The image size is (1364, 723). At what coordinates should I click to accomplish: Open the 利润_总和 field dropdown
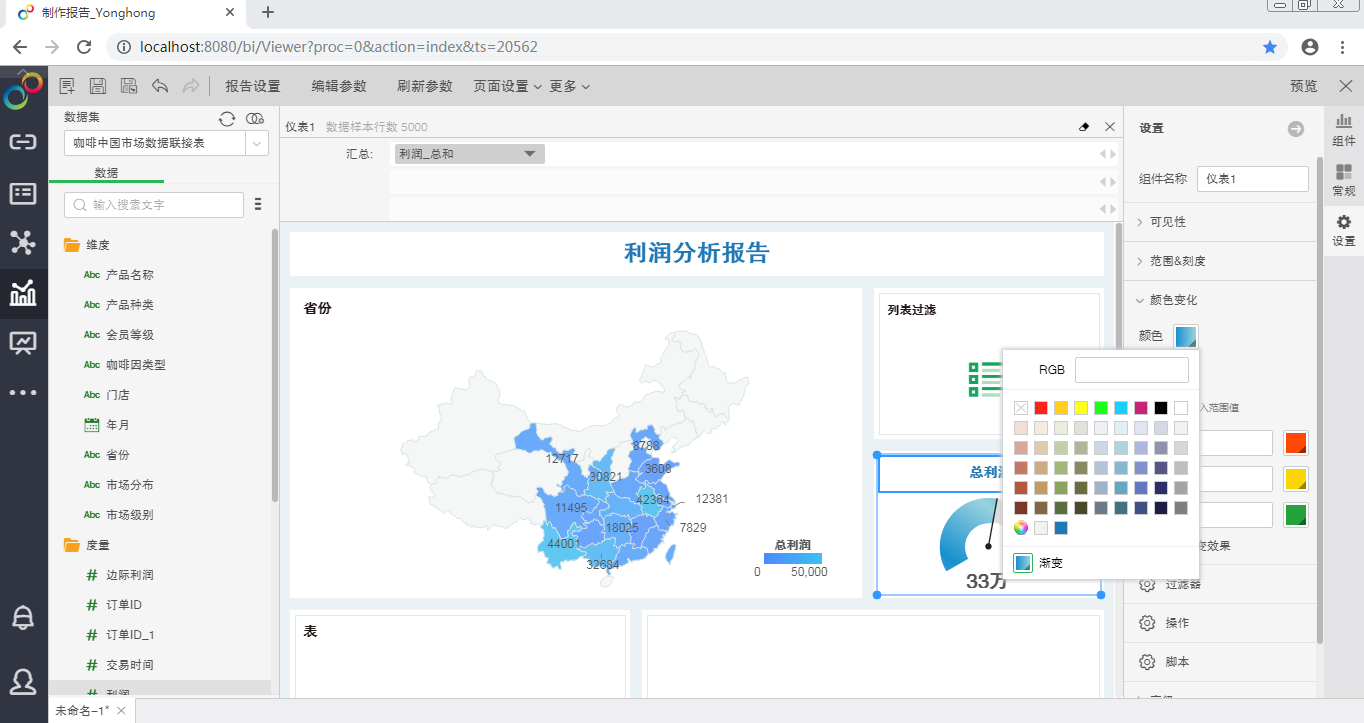[530, 154]
